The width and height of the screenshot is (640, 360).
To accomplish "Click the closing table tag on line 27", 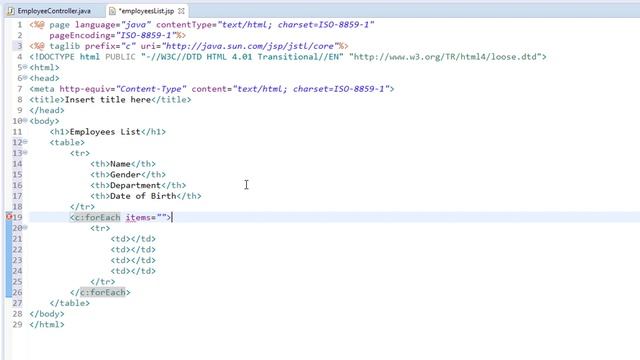I will pyautogui.click(x=69, y=303).
